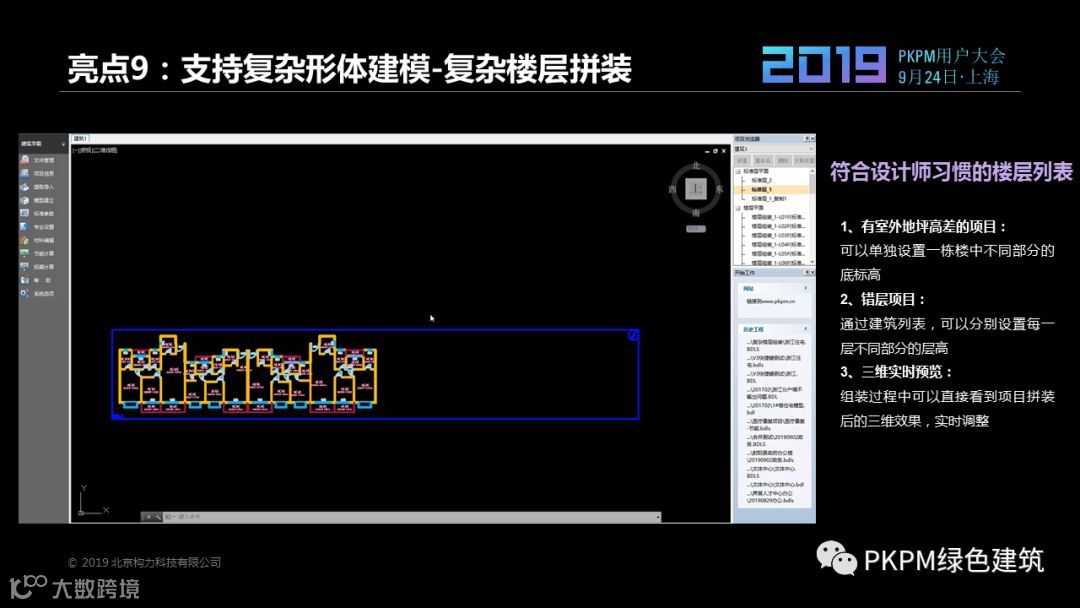Click the viewport view label at top left
The width and height of the screenshot is (1080, 608).
pos(96,150)
